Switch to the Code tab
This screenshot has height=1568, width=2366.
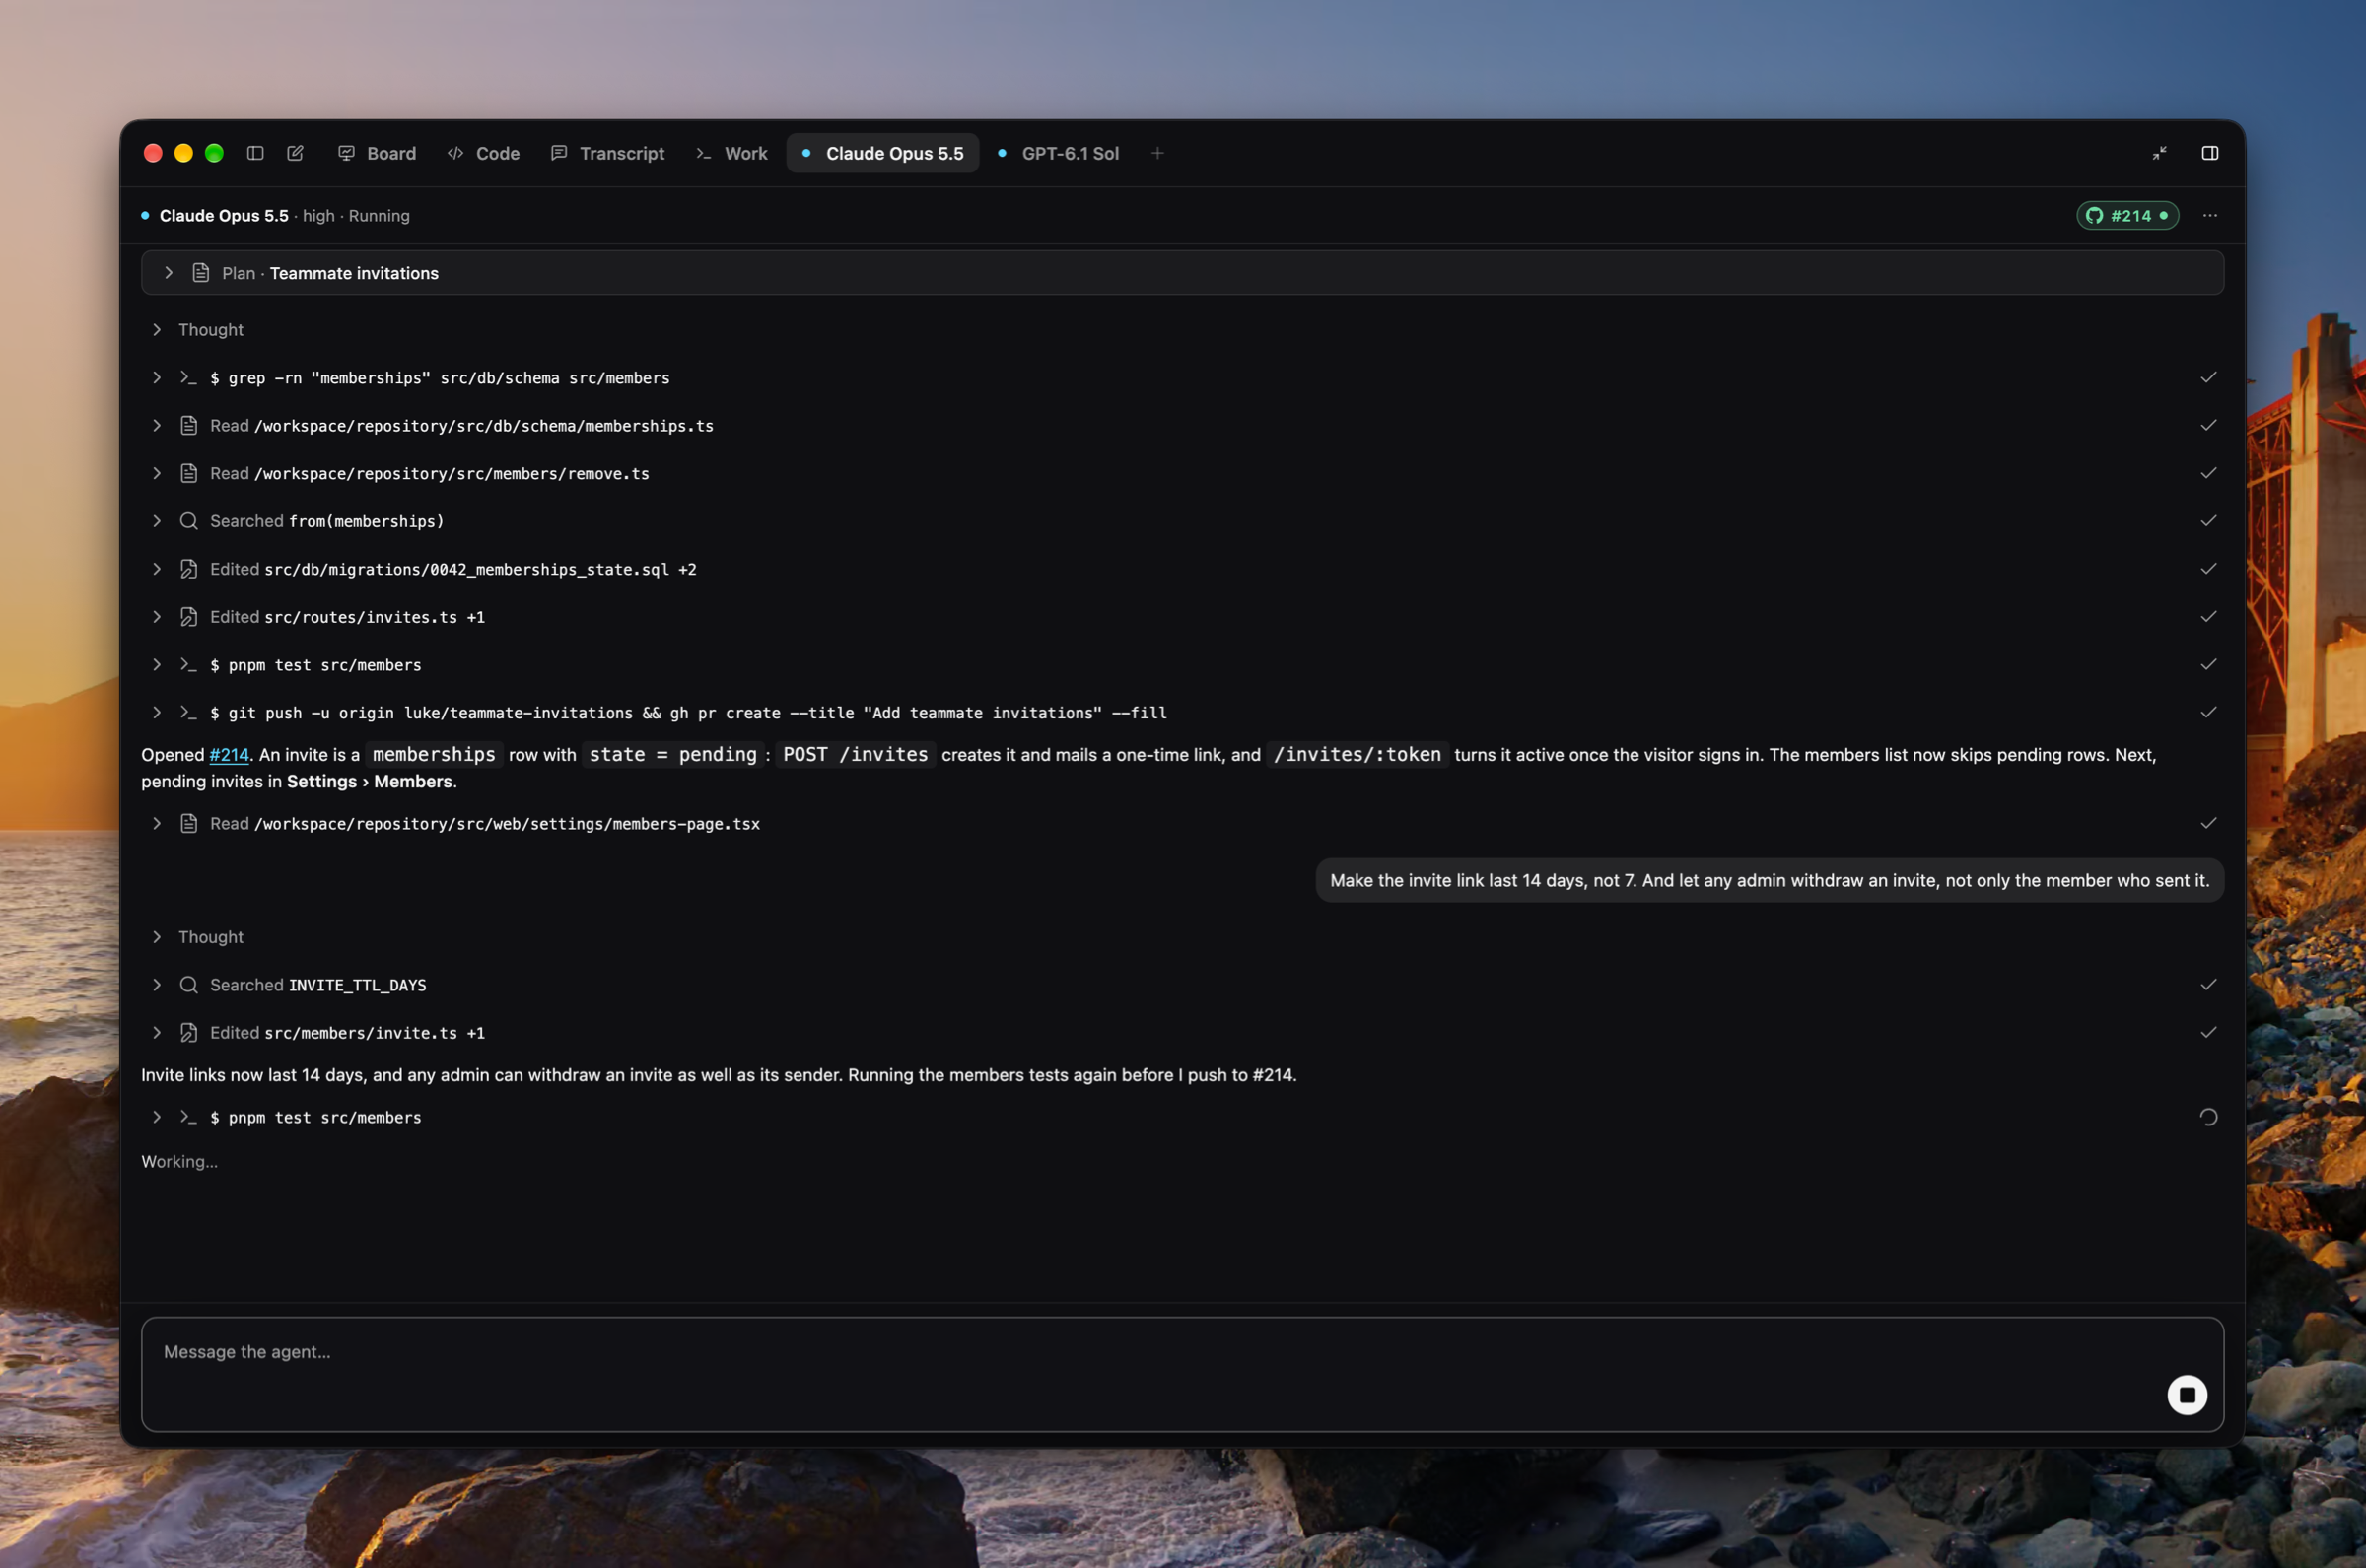pos(483,153)
